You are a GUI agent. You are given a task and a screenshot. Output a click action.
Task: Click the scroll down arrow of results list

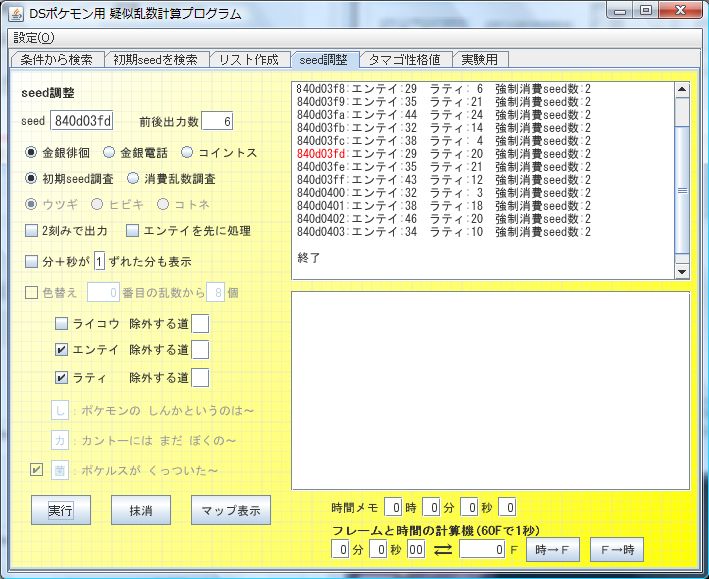(x=682, y=272)
